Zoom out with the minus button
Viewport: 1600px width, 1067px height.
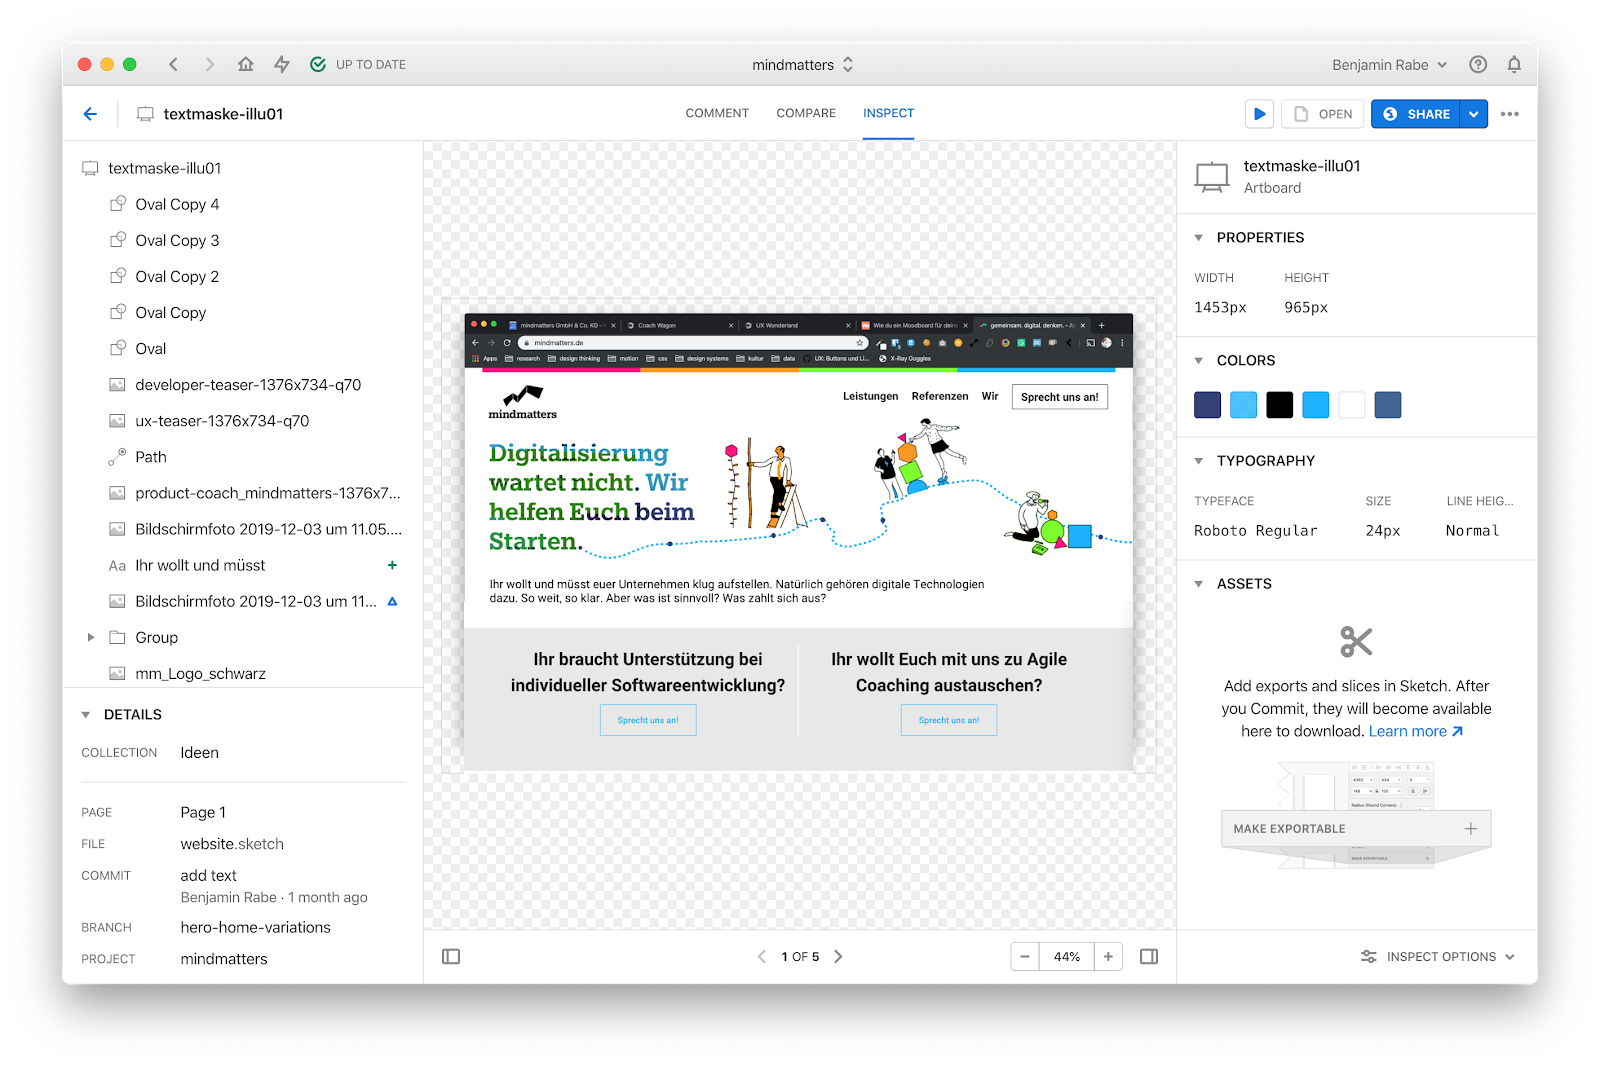click(1025, 957)
